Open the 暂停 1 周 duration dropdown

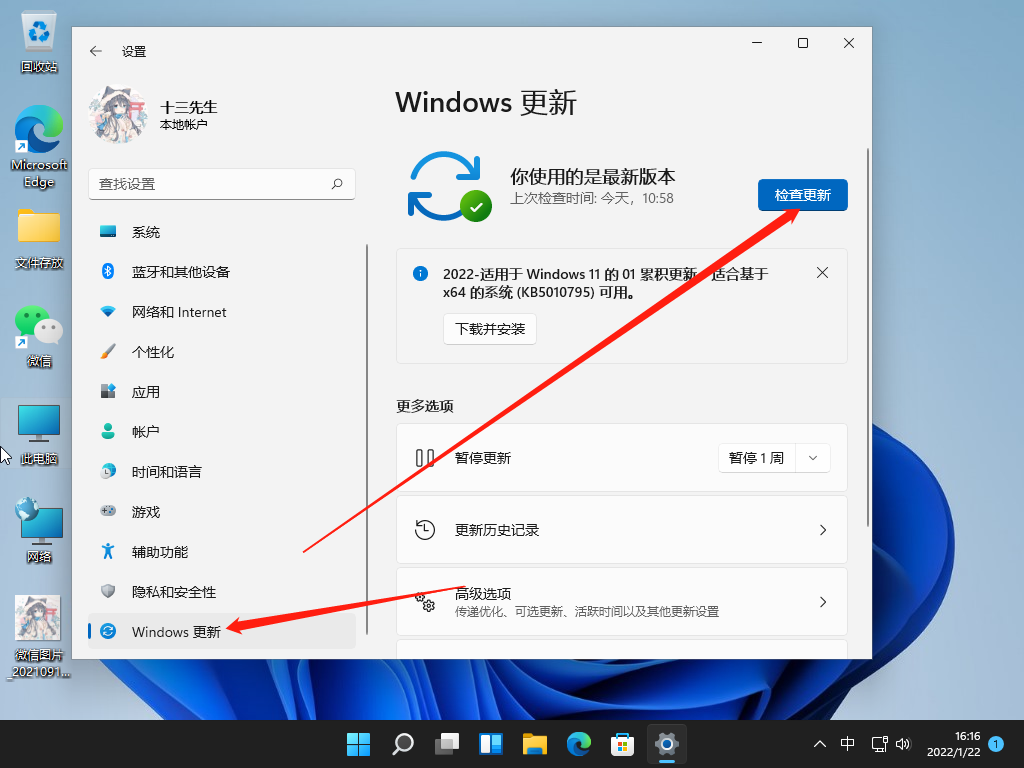[811, 457]
